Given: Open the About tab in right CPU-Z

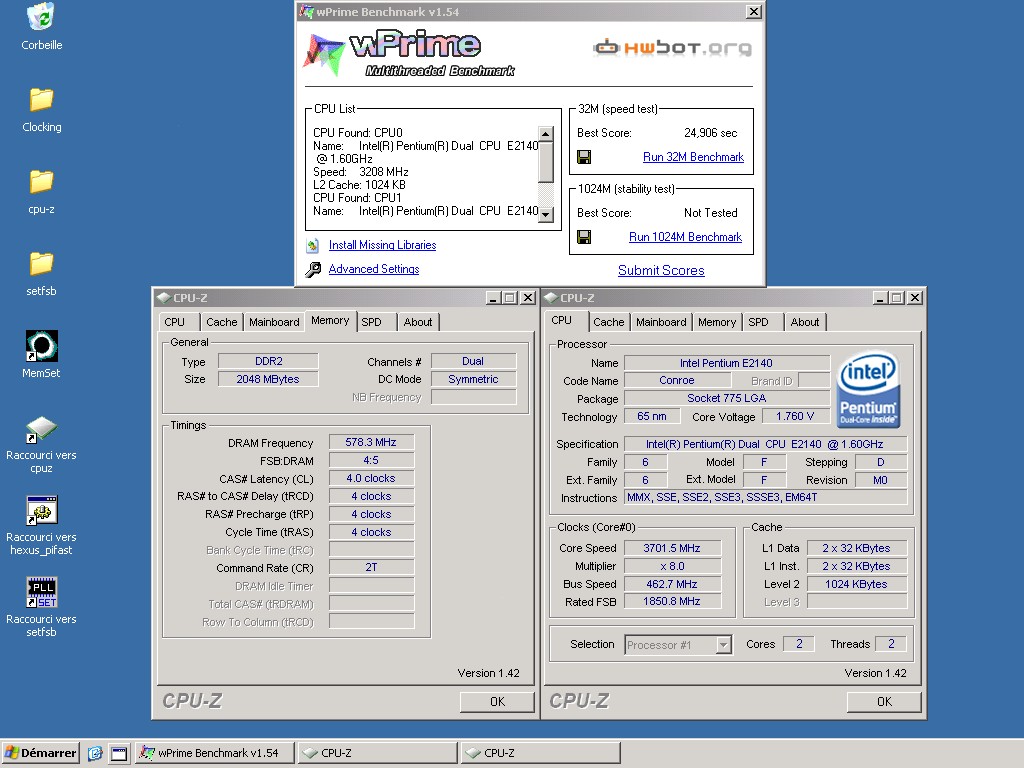Looking at the screenshot, I should click(805, 322).
